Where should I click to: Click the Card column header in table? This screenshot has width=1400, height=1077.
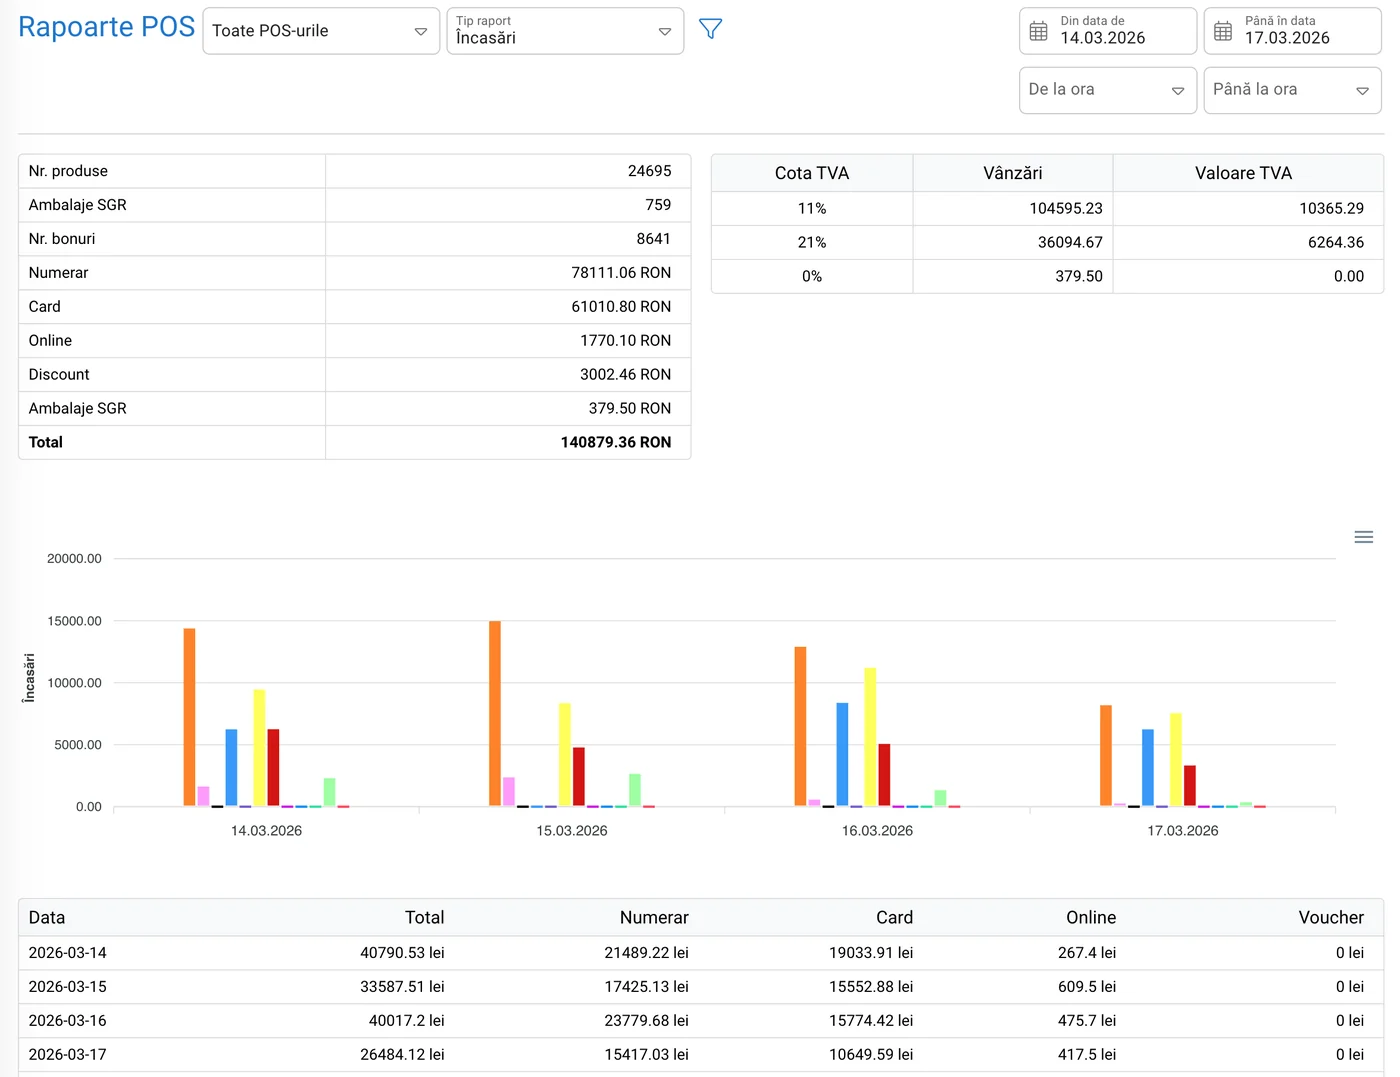click(894, 917)
